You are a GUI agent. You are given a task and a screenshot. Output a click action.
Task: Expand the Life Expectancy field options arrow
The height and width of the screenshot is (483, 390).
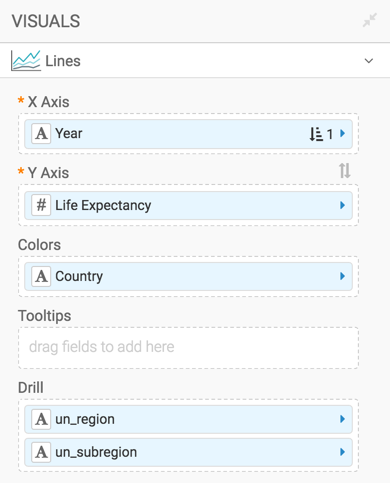tap(342, 205)
